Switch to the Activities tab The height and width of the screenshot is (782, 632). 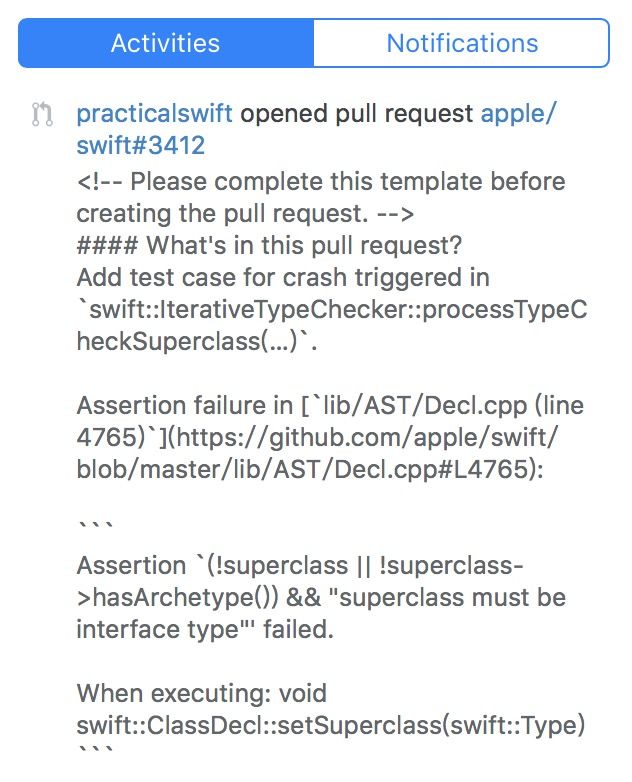(165, 44)
